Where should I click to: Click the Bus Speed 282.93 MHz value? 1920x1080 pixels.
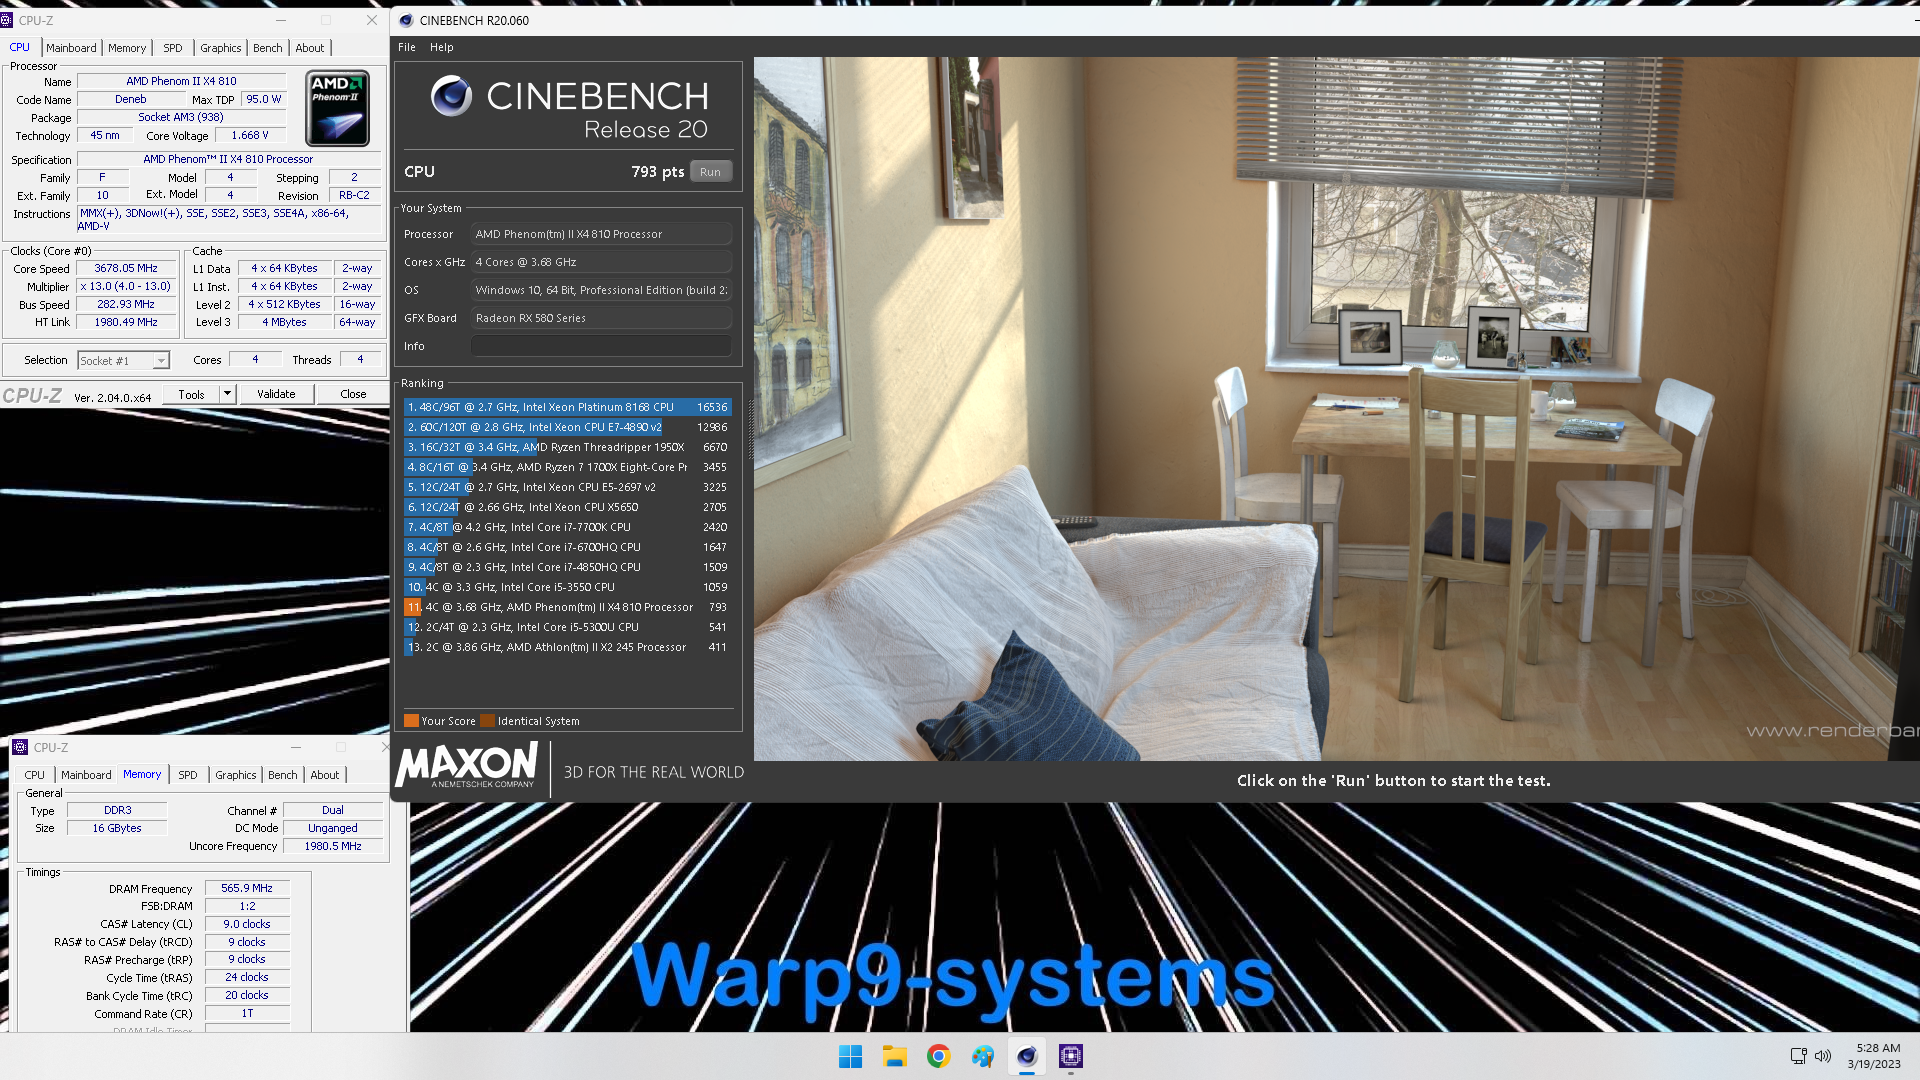point(126,304)
